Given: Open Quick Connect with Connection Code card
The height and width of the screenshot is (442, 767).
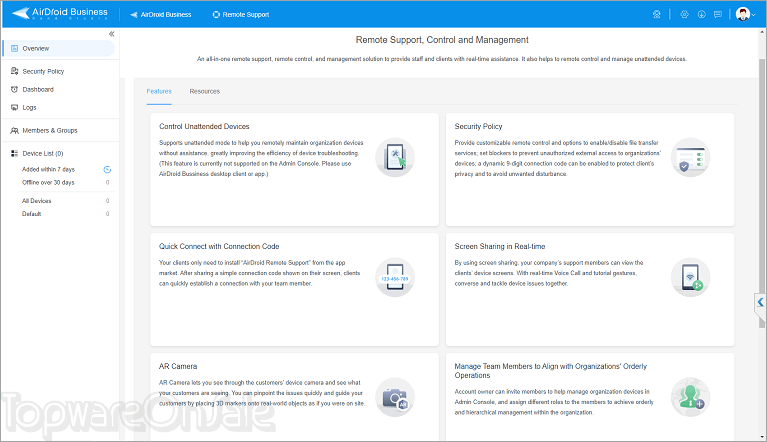Looking at the screenshot, I should point(294,289).
